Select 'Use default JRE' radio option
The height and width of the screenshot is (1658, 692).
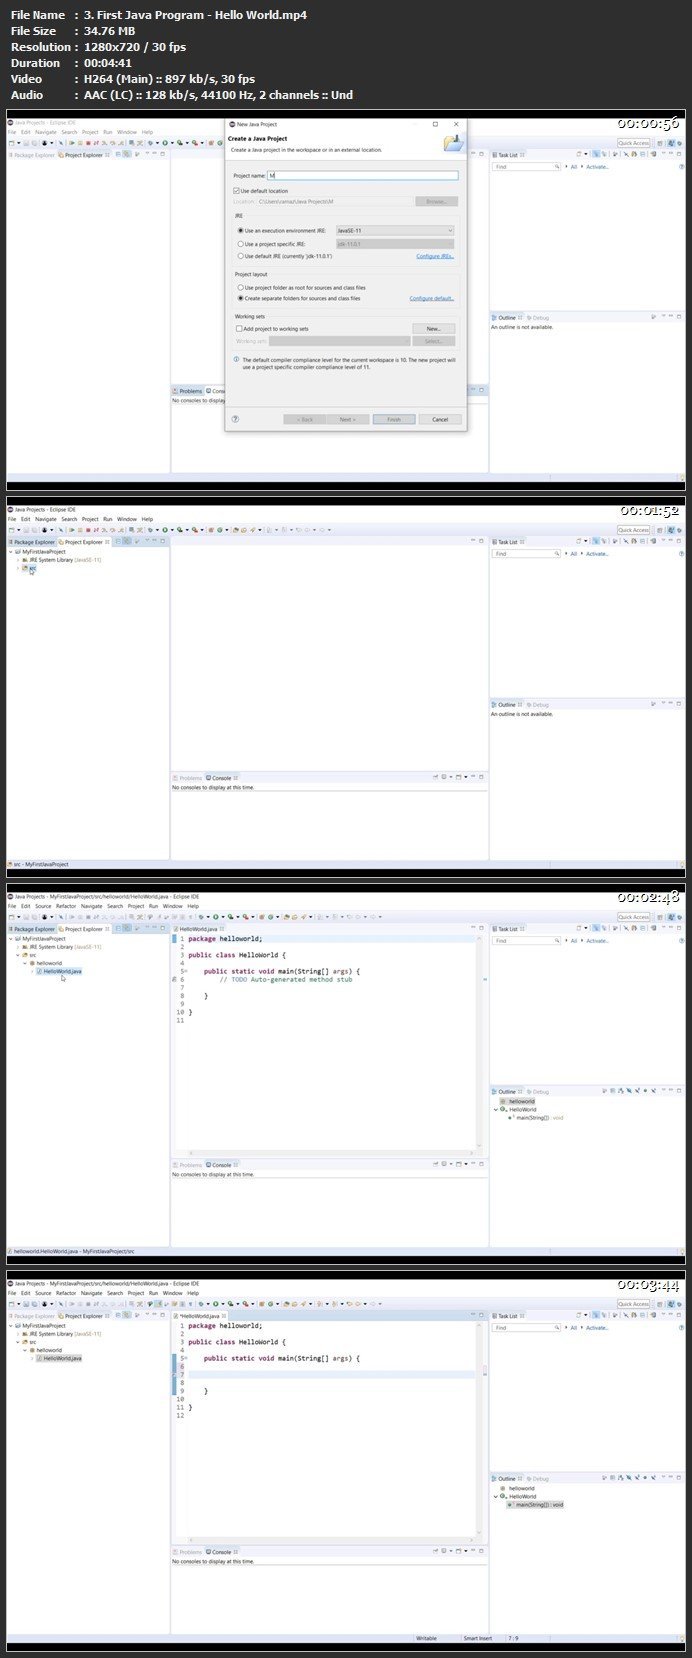point(240,256)
